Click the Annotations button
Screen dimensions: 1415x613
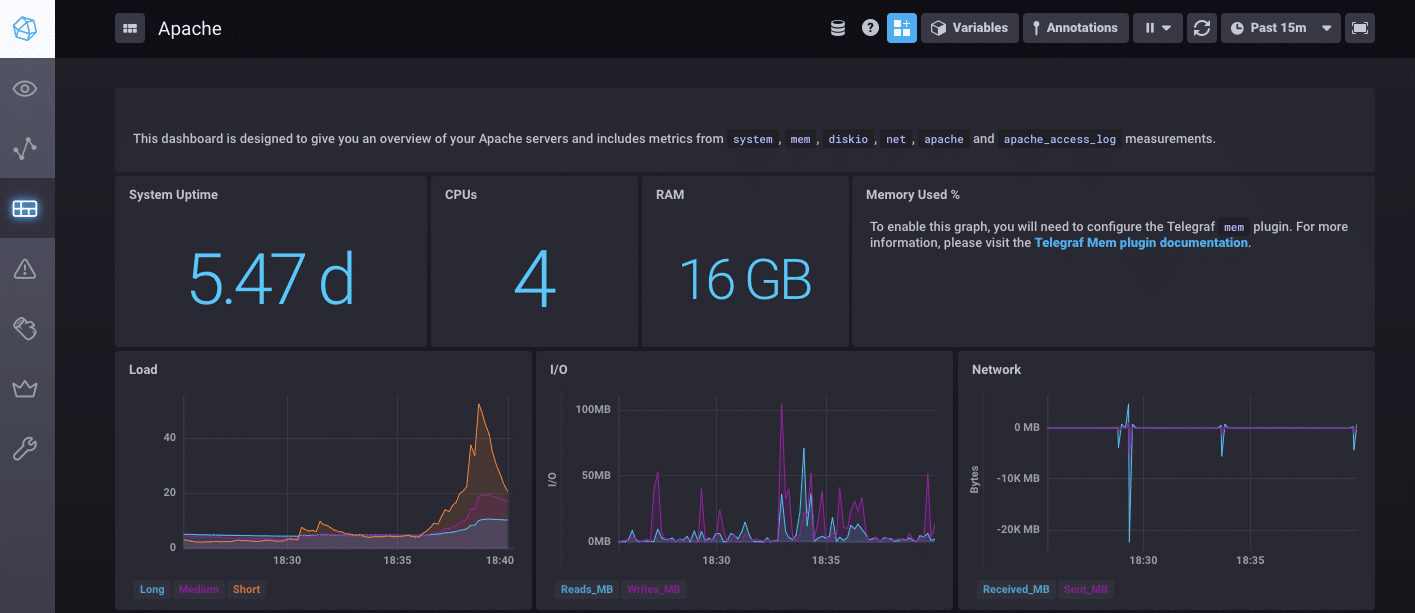[1075, 28]
